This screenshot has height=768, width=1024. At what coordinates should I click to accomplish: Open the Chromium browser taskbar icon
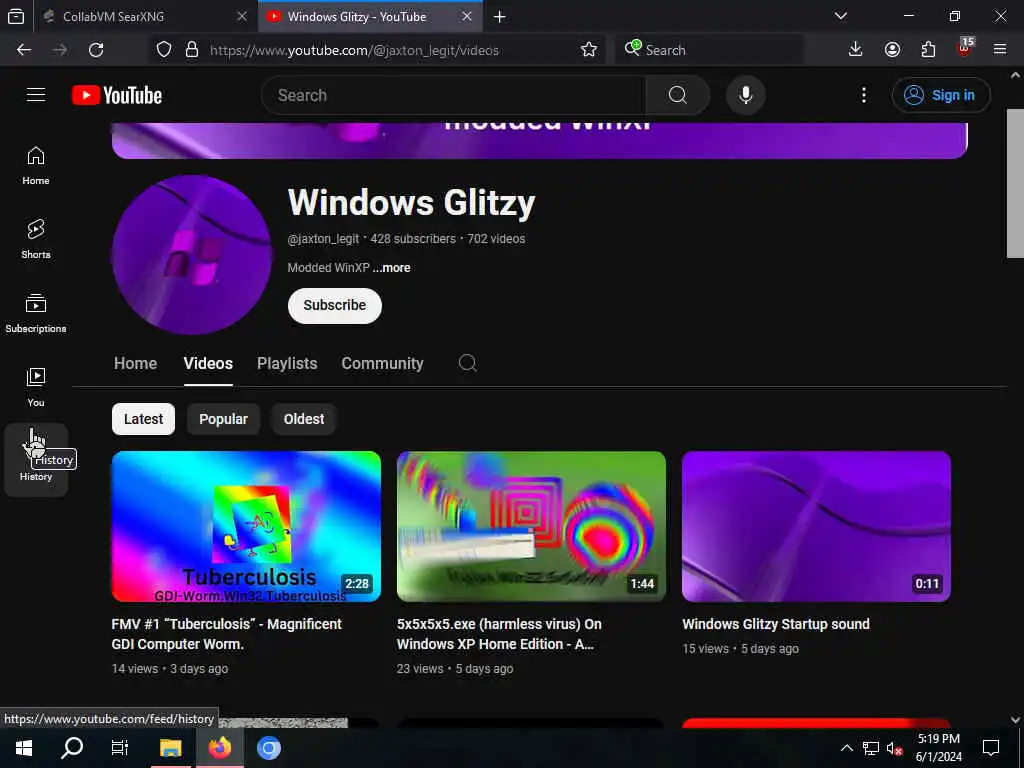(268, 748)
